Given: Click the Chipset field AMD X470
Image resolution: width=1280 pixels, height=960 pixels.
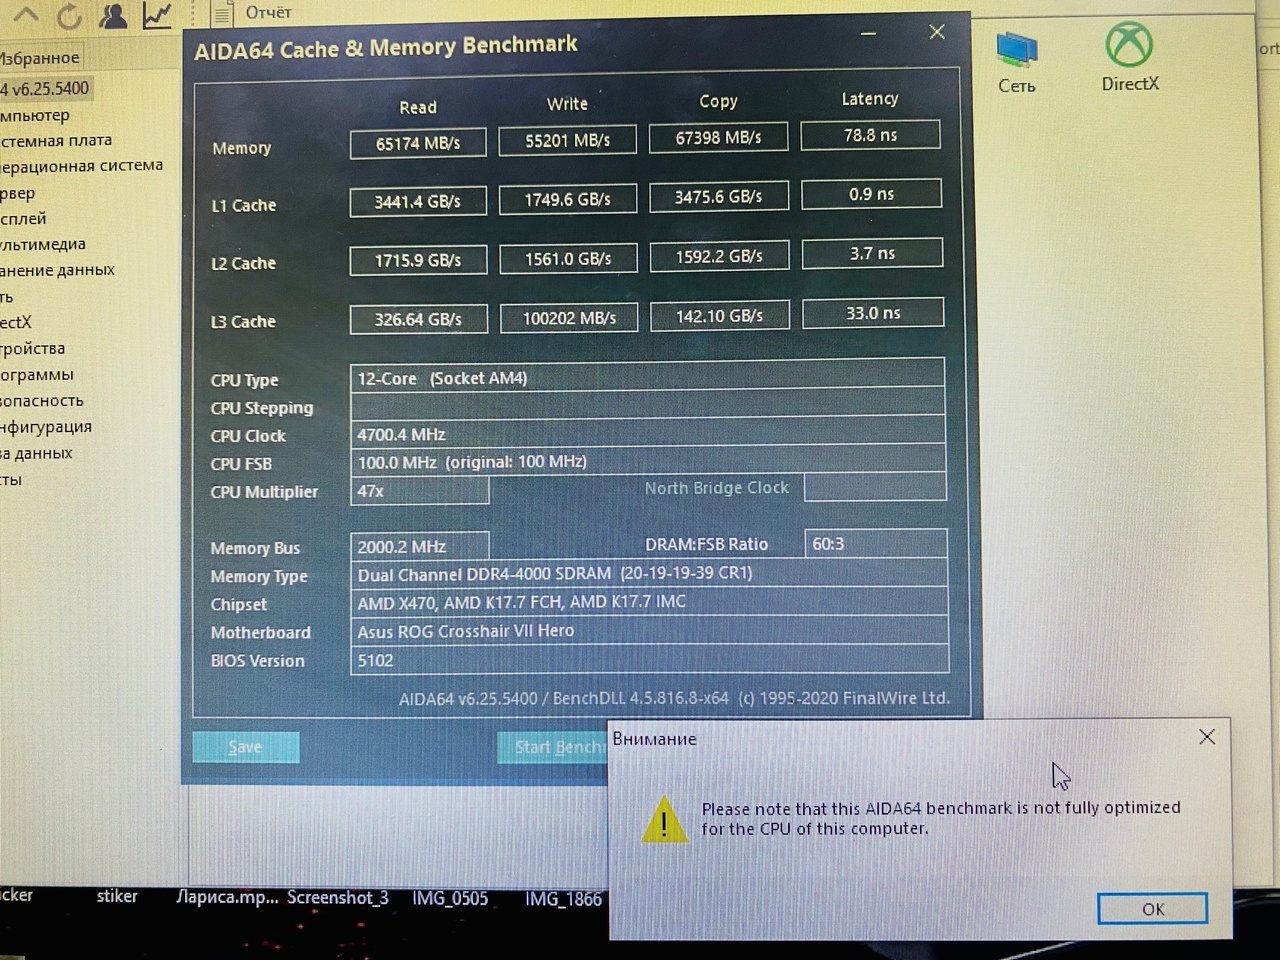Looking at the screenshot, I should point(649,602).
